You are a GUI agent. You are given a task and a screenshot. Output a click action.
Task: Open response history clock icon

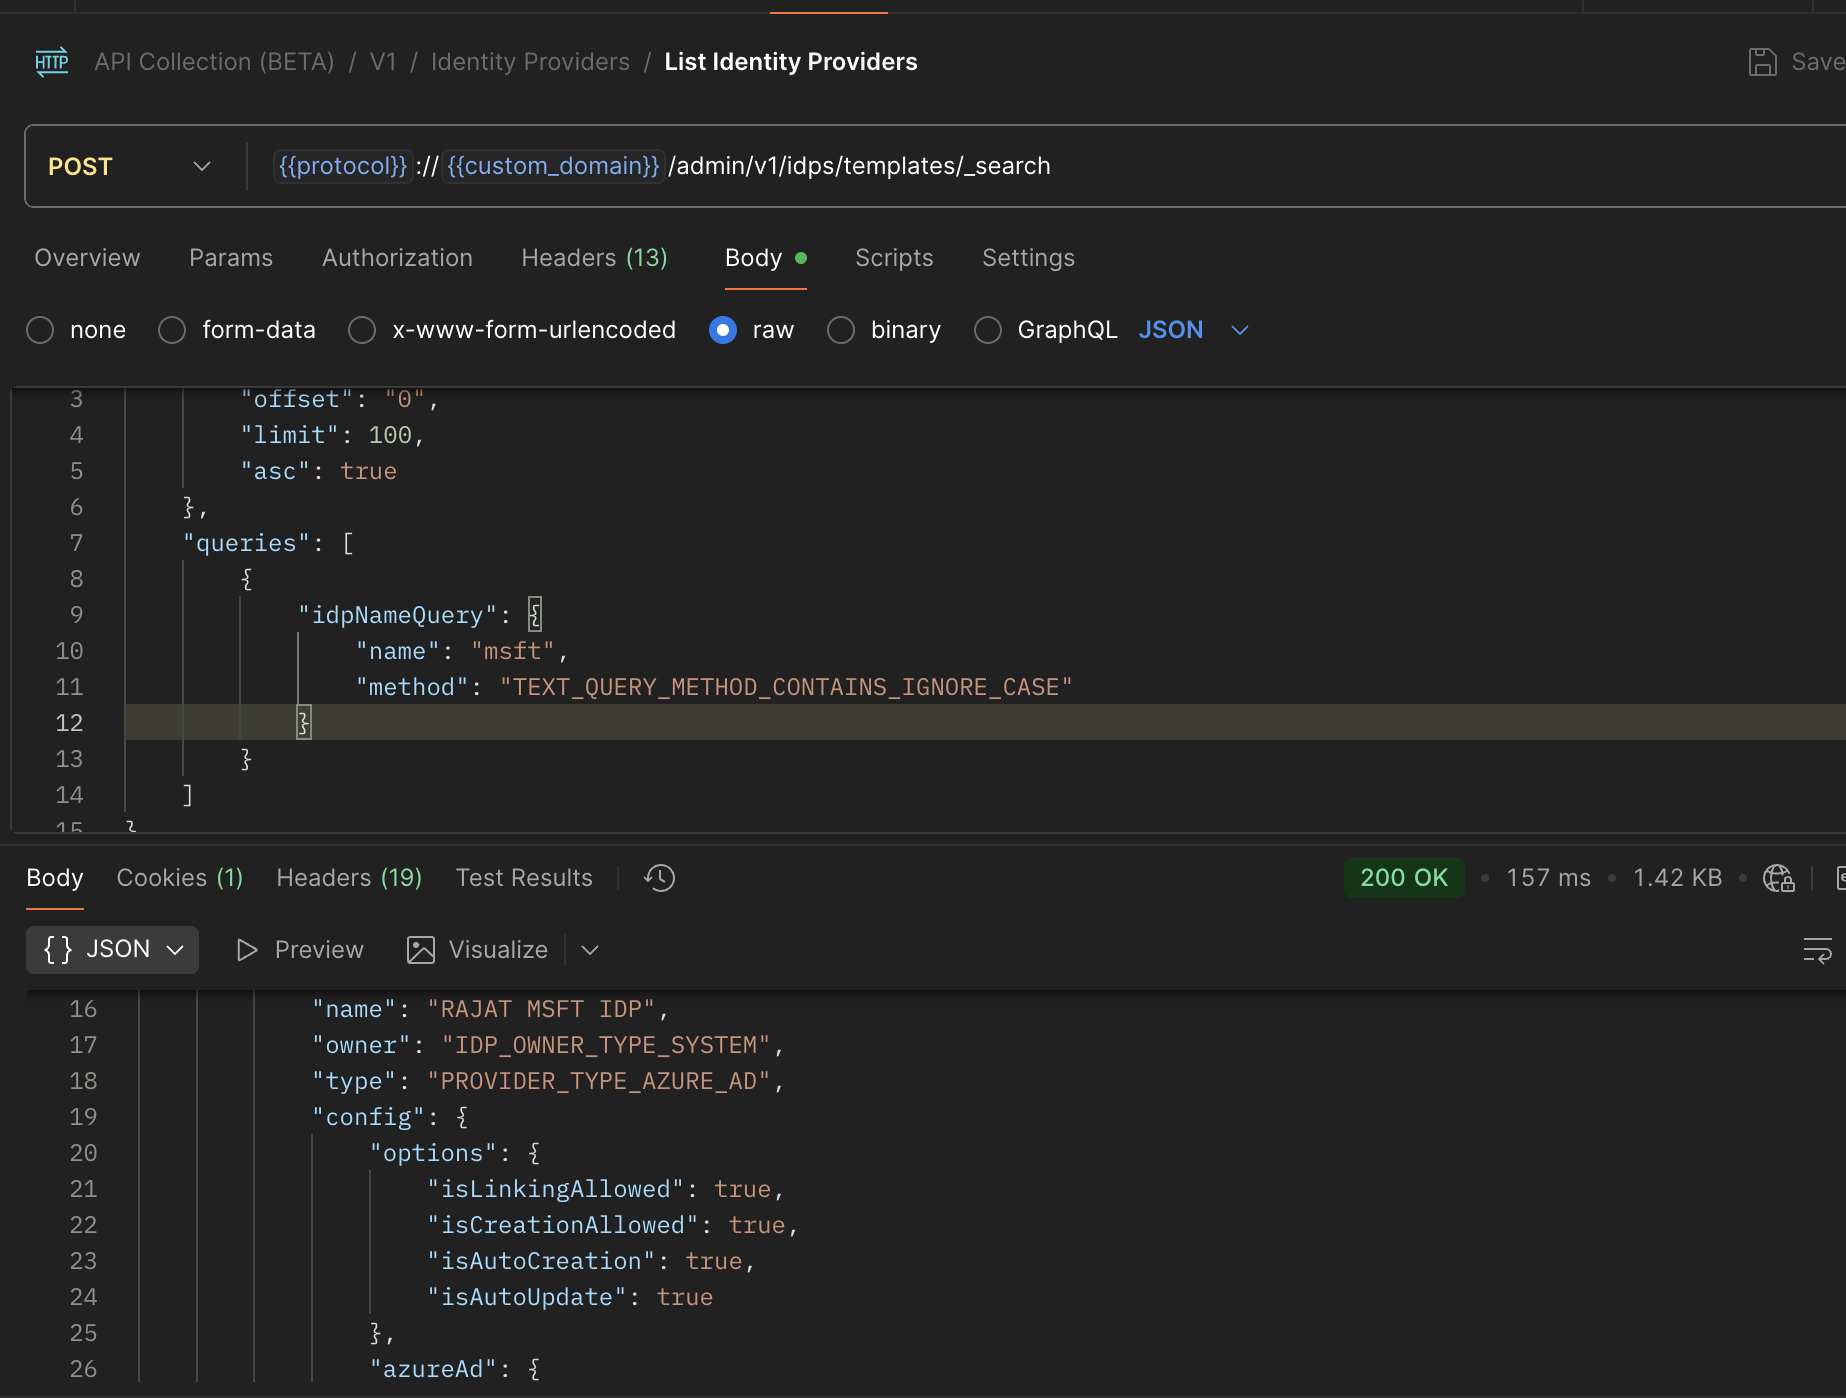(x=660, y=878)
